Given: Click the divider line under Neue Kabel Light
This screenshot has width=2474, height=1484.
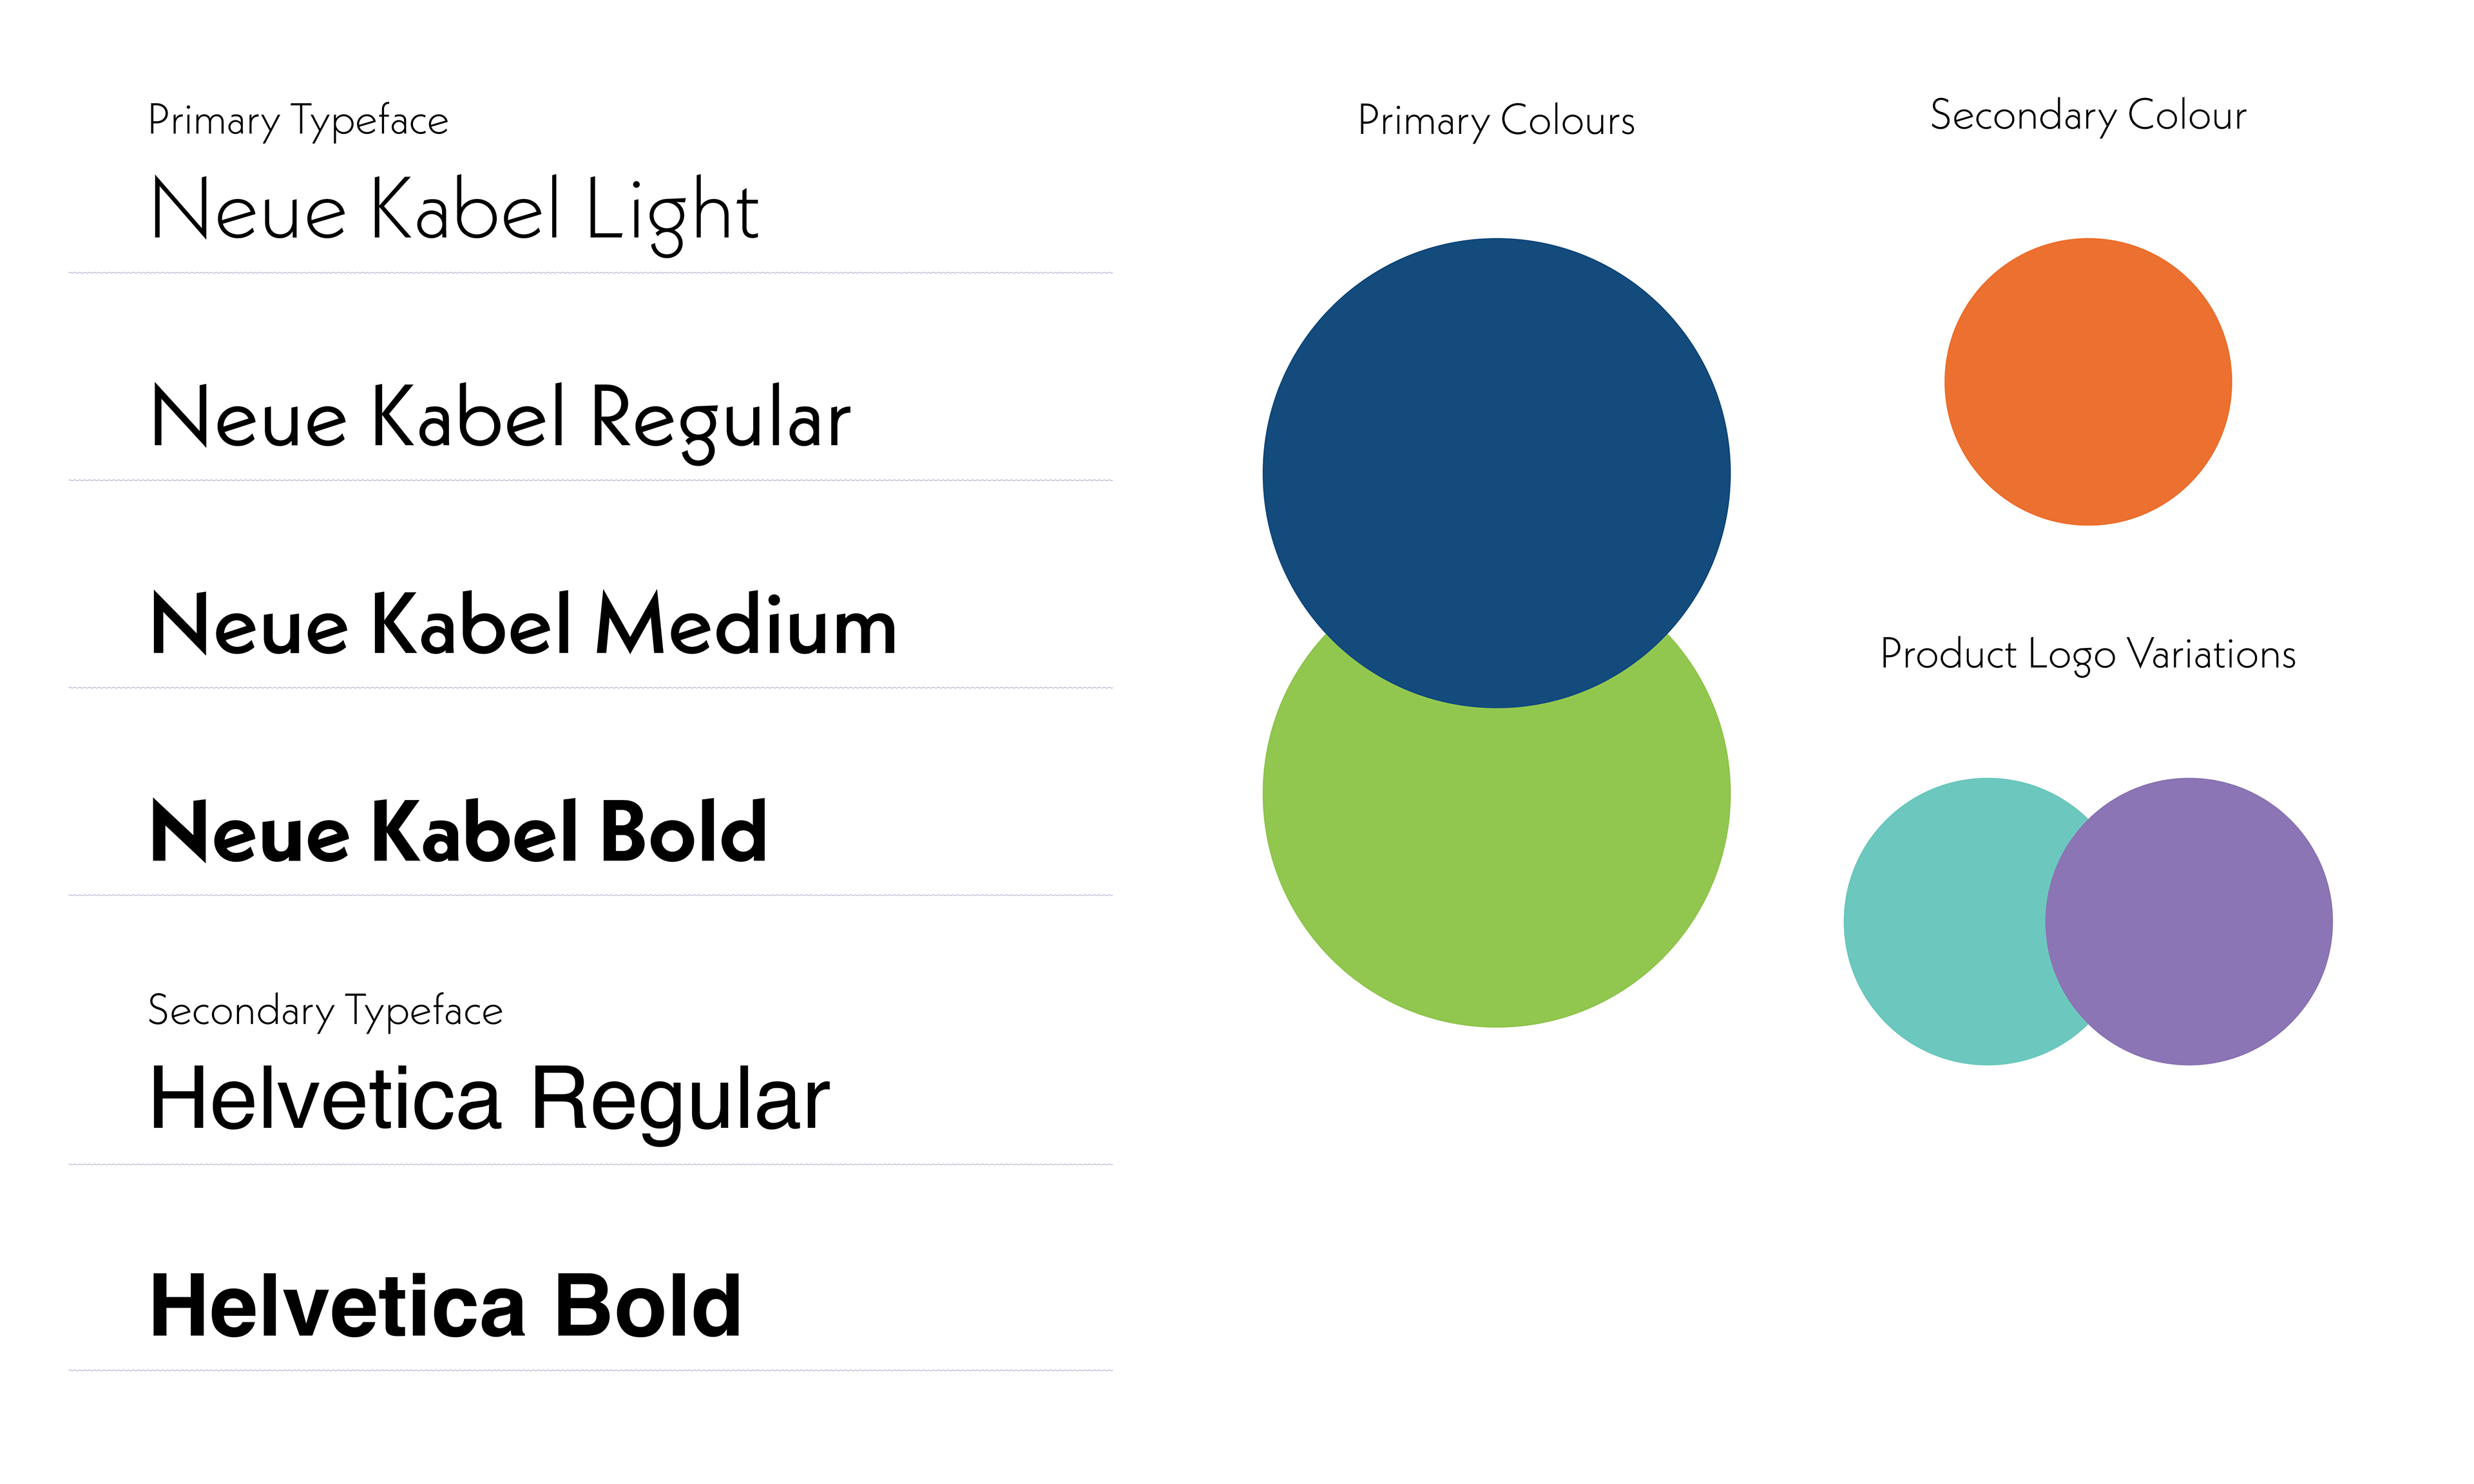Looking at the screenshot, I should click(x=590, y=272).
